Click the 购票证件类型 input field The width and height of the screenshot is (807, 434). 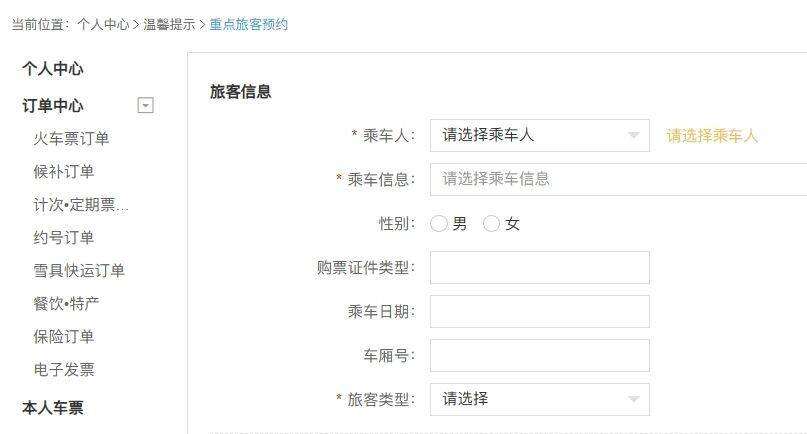(539, 268)
